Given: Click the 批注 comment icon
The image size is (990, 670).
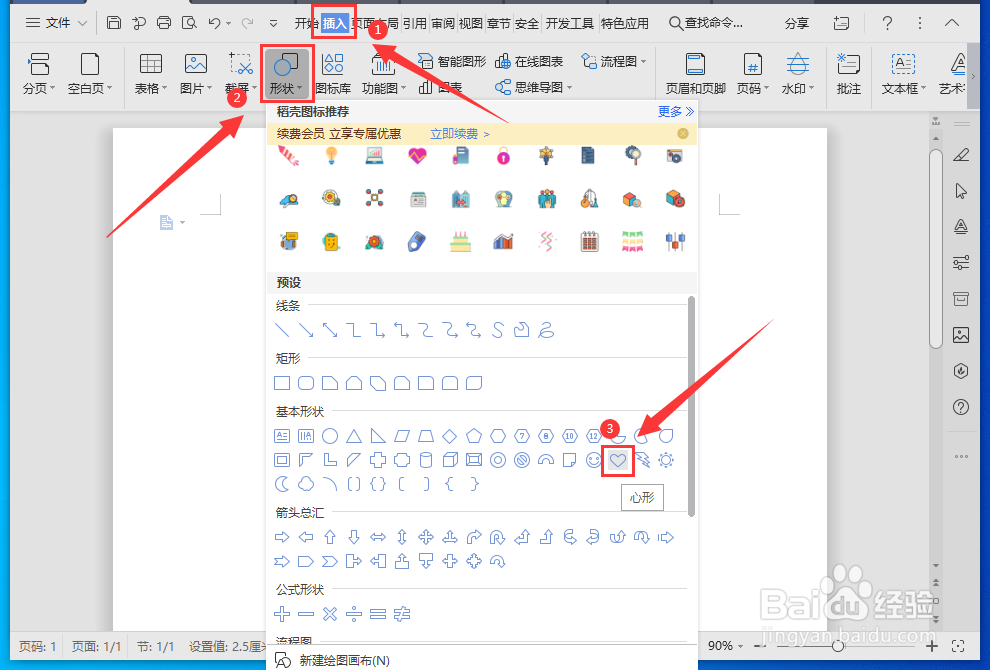Looking at the screenshot, I should tap(849, 74).
